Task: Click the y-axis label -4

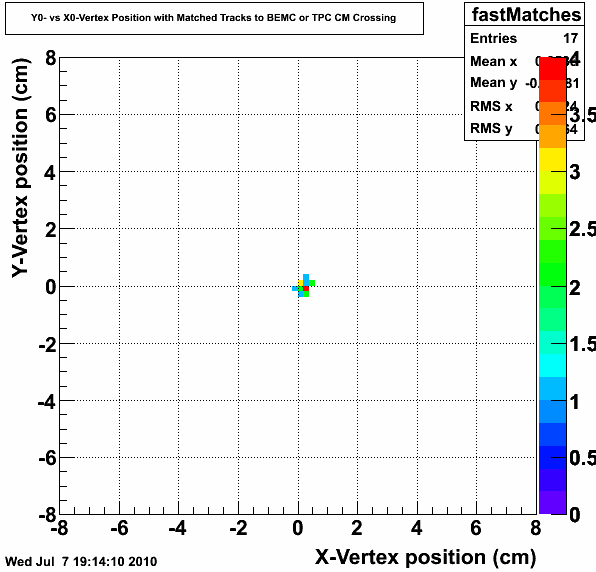Action: pos(47,401)
